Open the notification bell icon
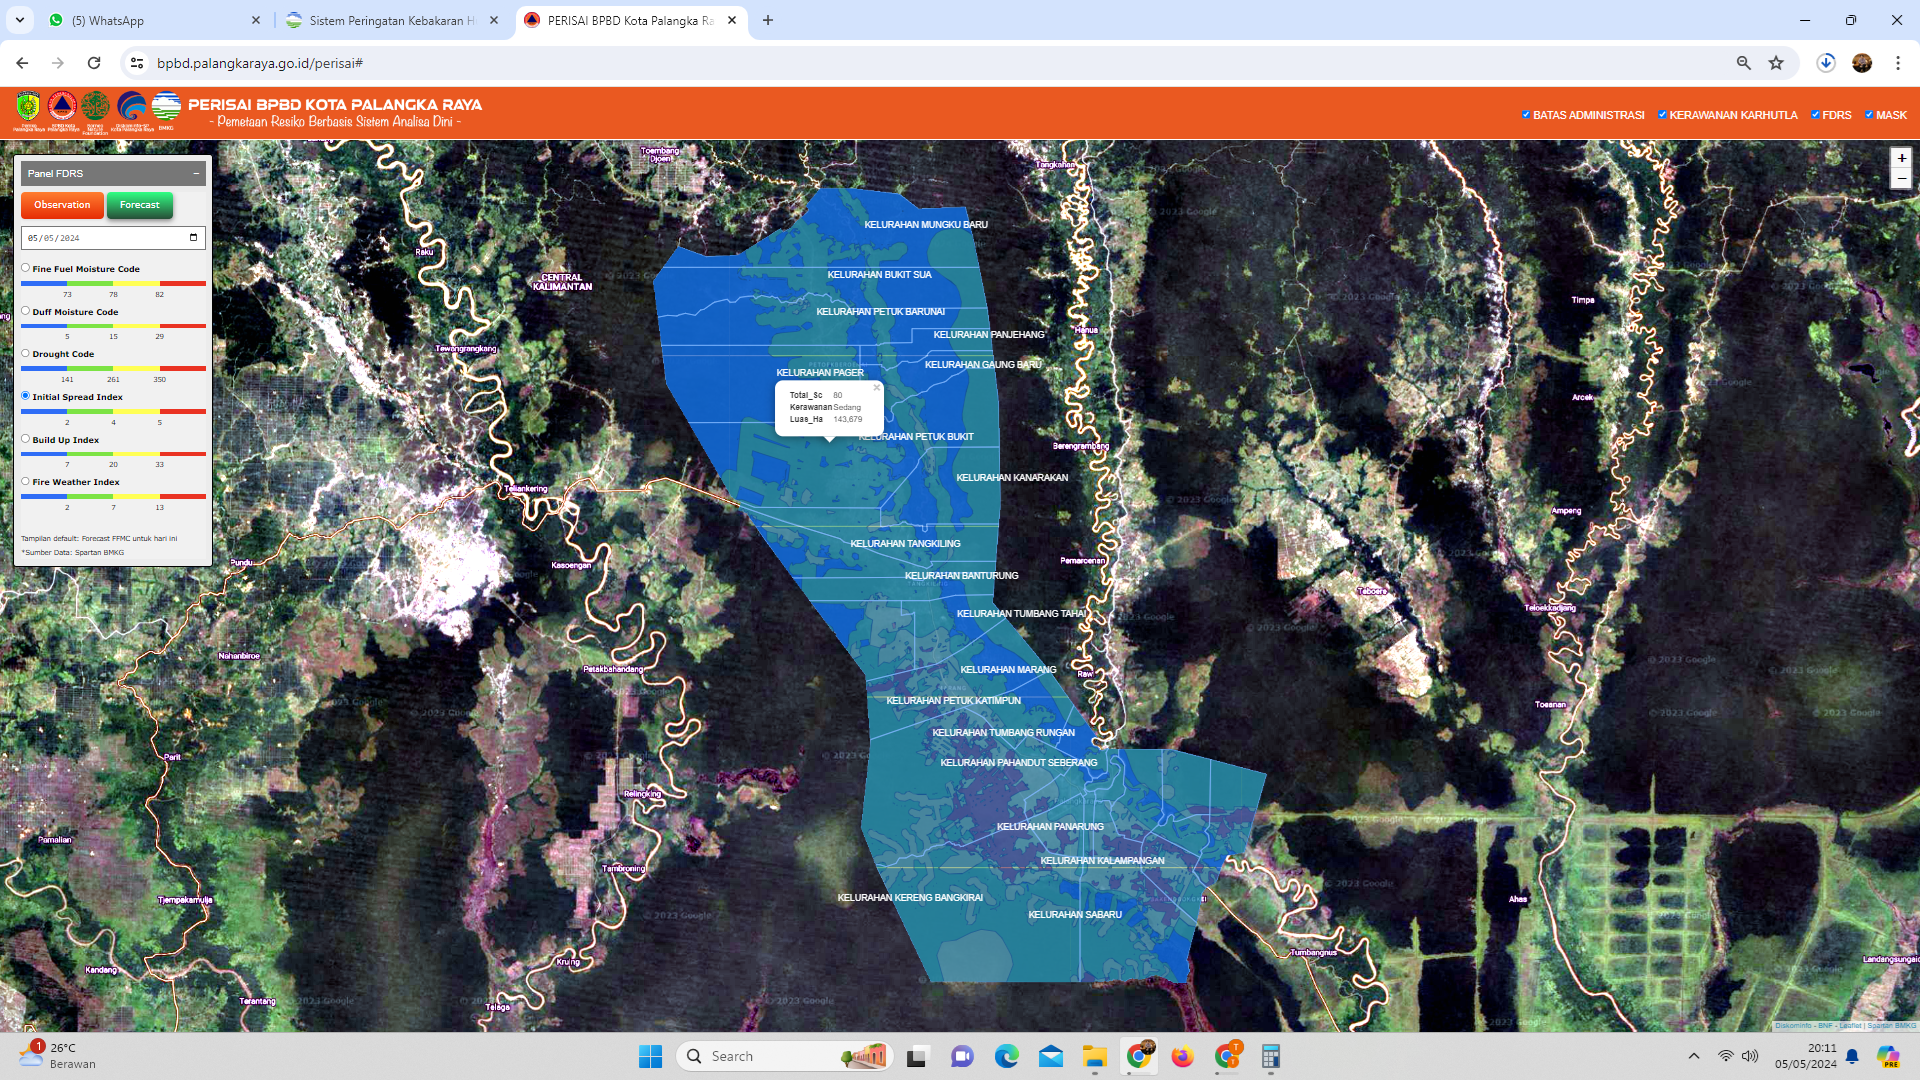1920x1080 pixels. click(x=1852, y=1056)
